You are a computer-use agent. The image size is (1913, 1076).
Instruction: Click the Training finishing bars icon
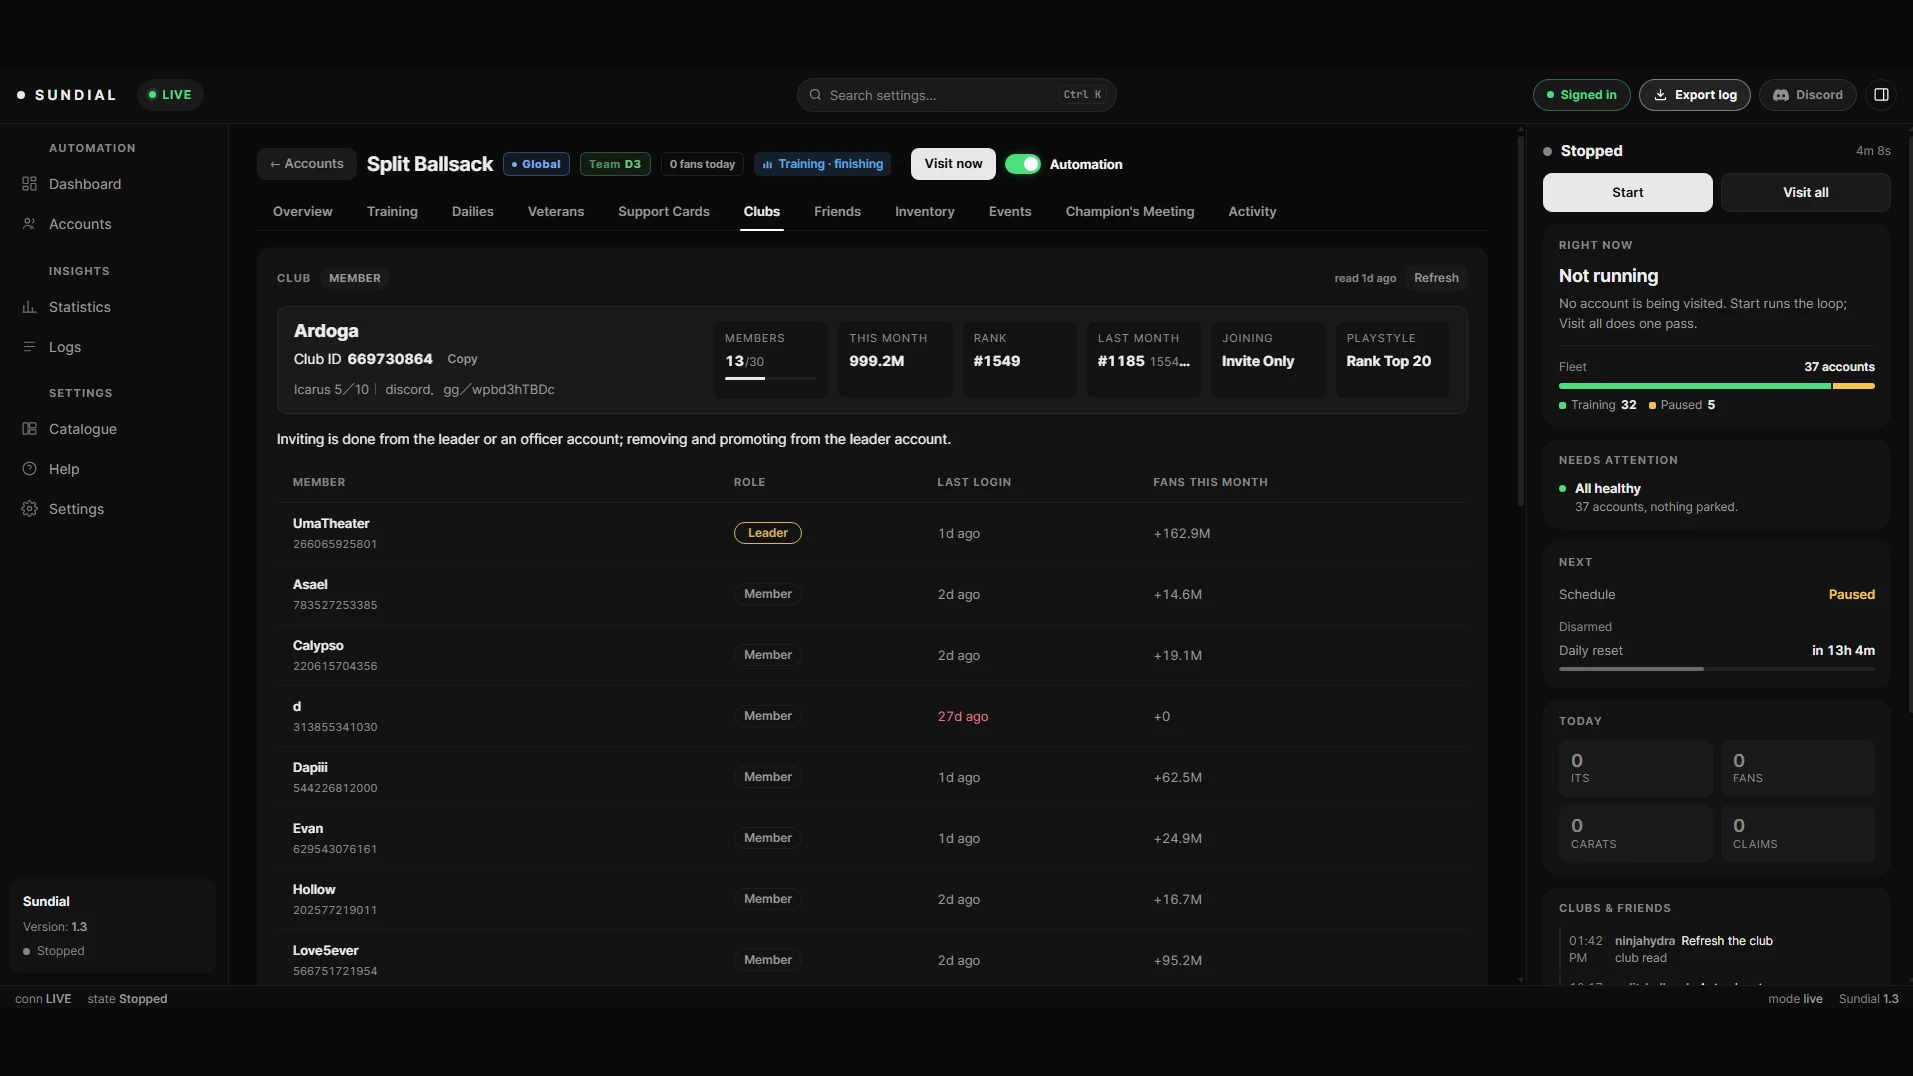[767, 165]
